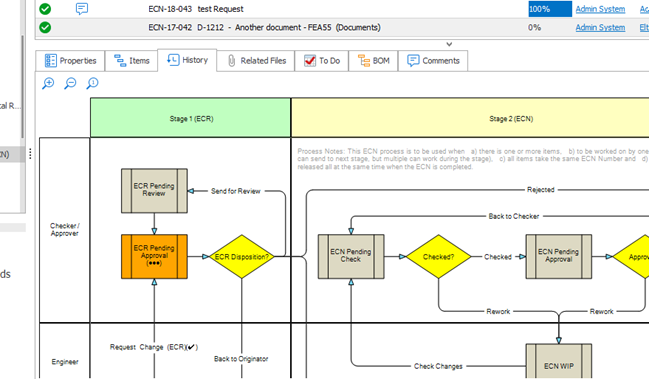The image size is (649, 379).
Task: Open Admin System link on ECN-18-043 row
Action: (600, 9)
